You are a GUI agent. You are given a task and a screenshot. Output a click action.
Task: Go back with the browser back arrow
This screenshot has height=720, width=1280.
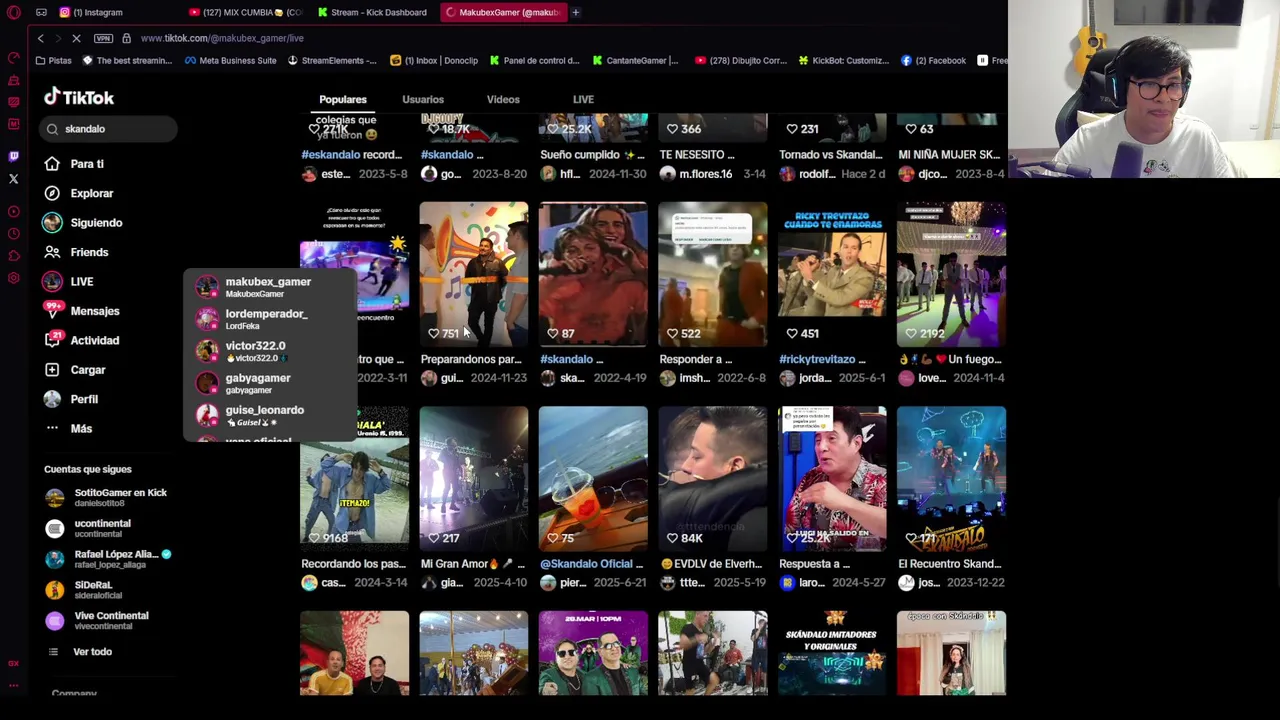pyautogui.click(x=40, y=38)
